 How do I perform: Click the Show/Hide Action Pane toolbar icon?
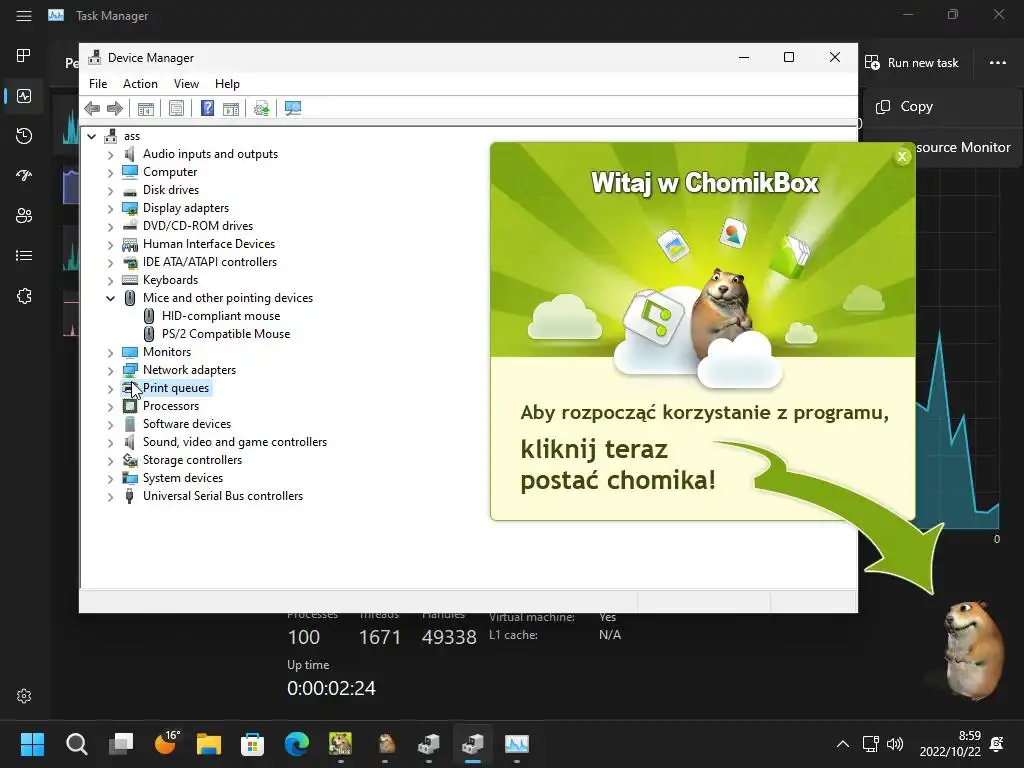(x=231, y=108)
